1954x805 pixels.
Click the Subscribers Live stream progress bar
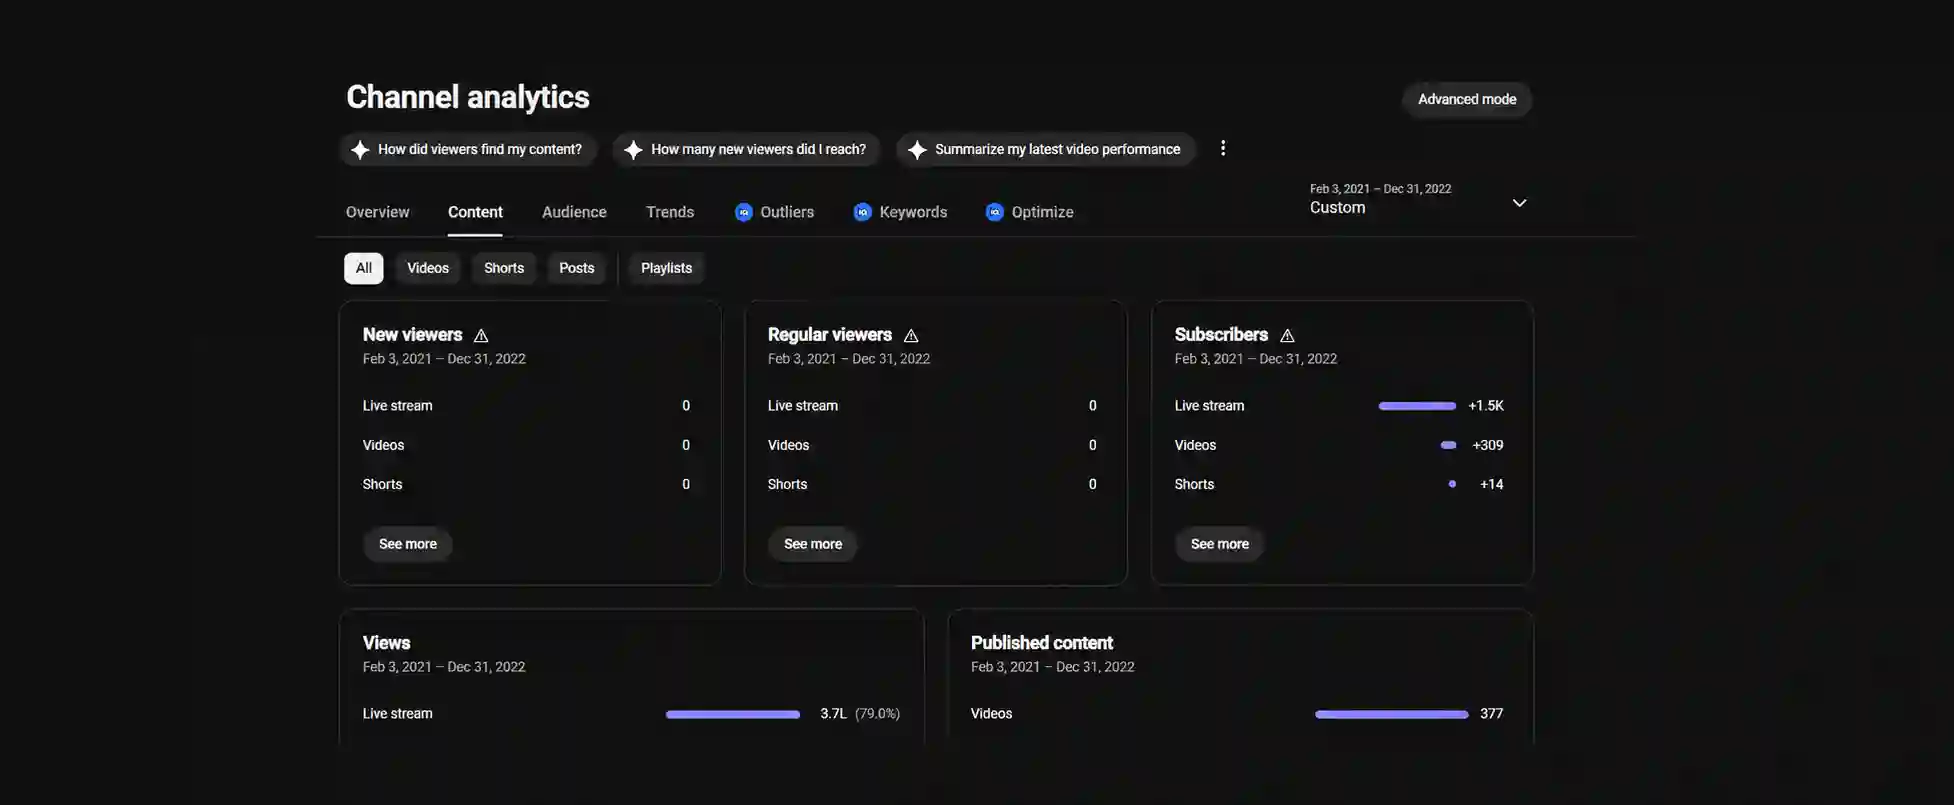coord(1417,406)
